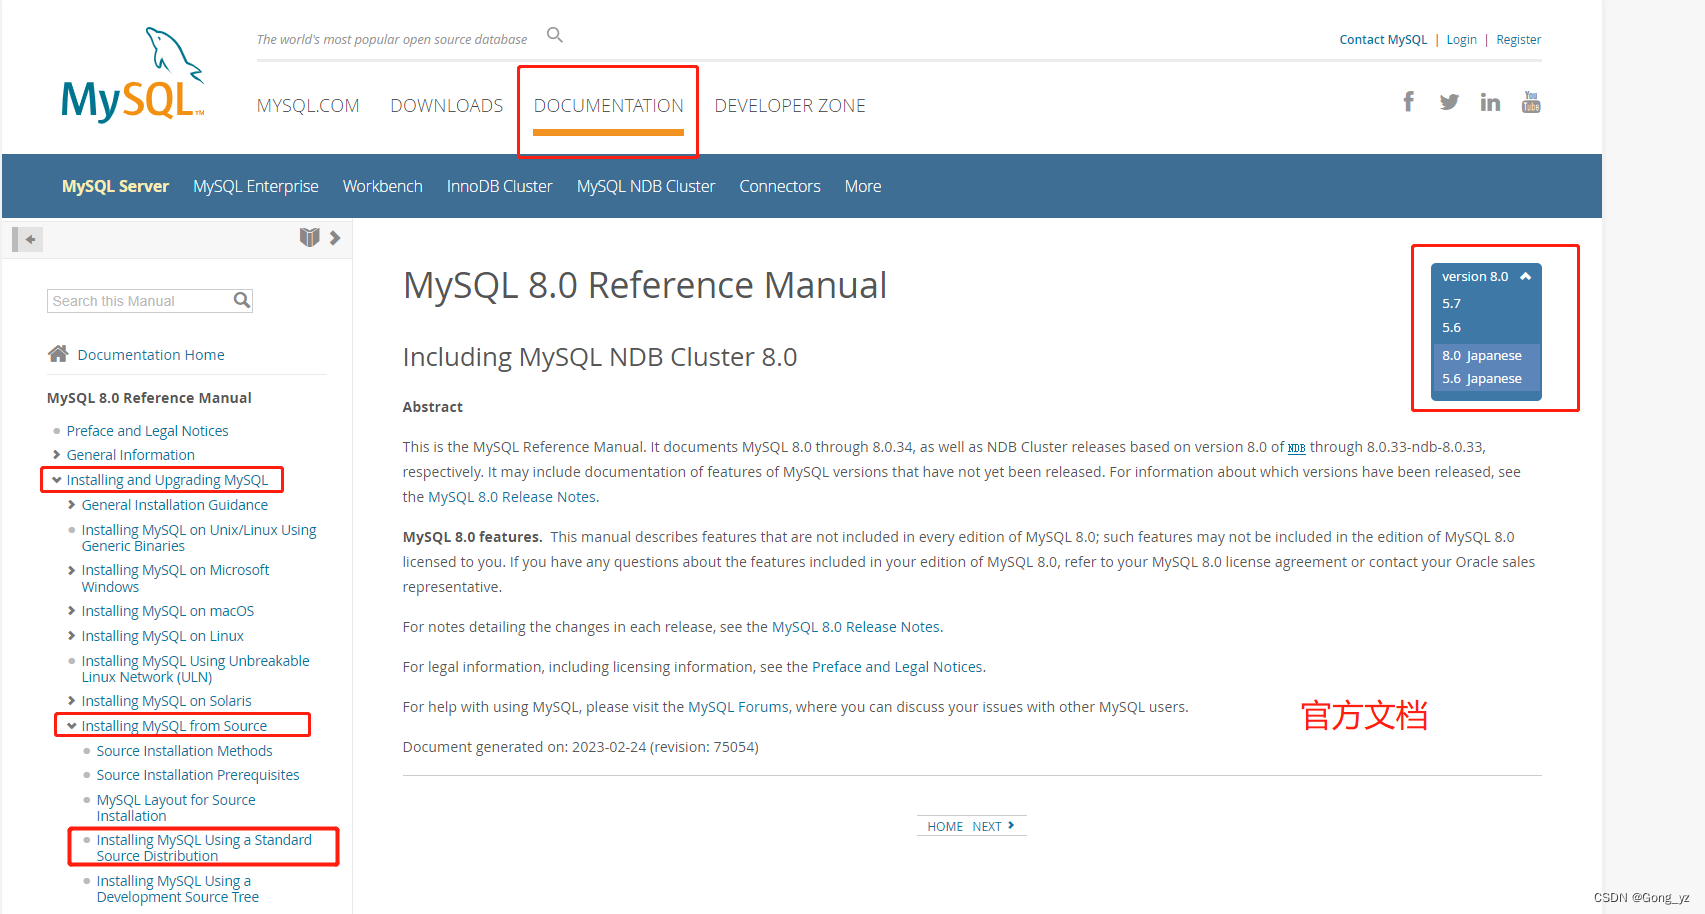Screen dimensions: 1705x914
Task: Expand Installing MySQL on Solaris node
Action: [72, 701]
